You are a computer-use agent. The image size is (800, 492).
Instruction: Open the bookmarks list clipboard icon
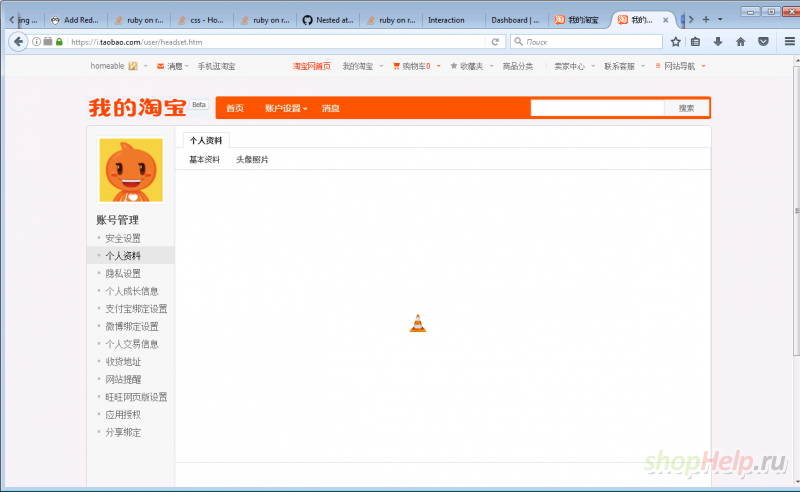pos(695,42)
